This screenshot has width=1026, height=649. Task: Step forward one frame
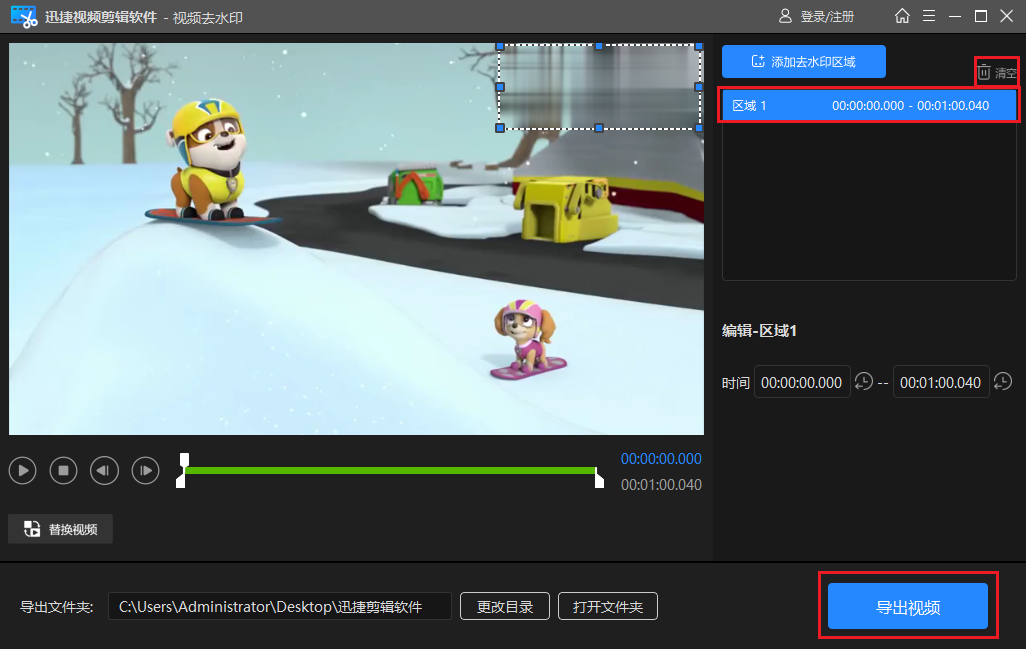click(145, 470)
